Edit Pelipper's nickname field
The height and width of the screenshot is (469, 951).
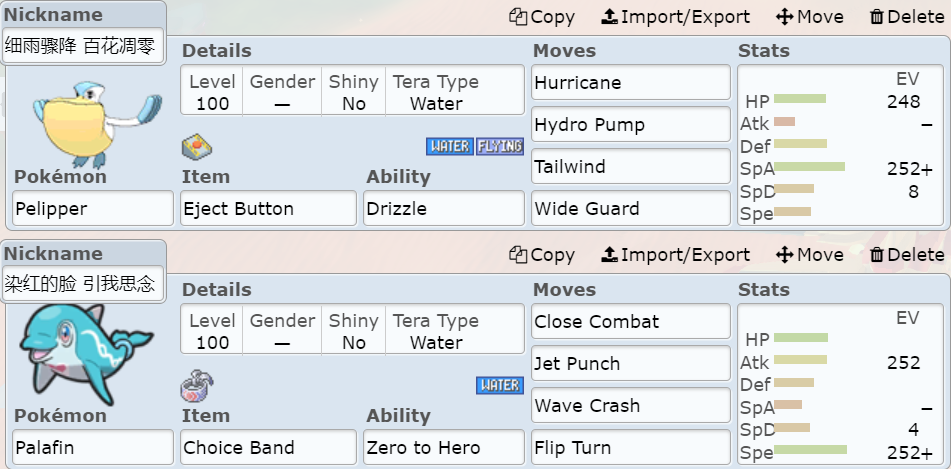tap(84, 46)
